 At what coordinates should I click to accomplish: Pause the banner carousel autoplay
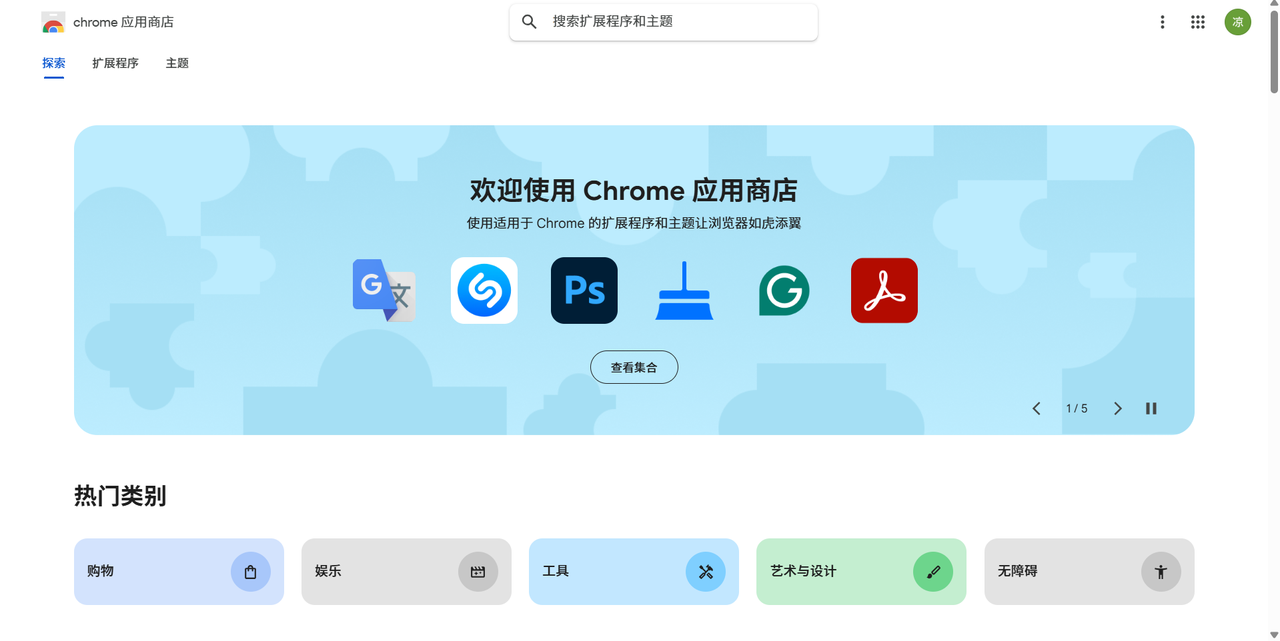(x=1151, y=408)
